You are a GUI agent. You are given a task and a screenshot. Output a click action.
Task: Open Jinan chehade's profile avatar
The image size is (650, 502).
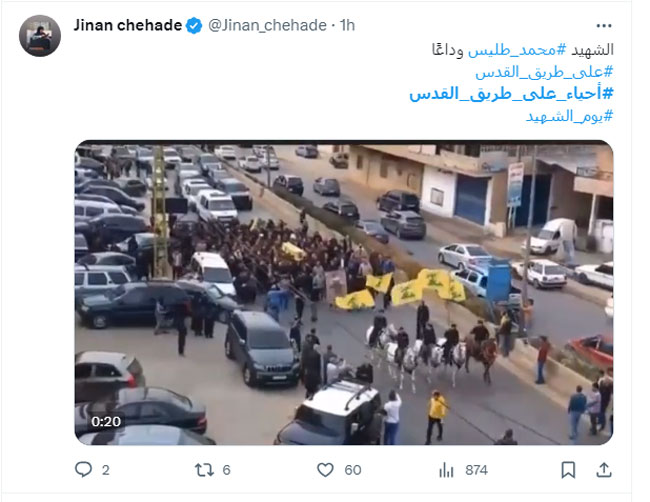click(x=40, y=36)
